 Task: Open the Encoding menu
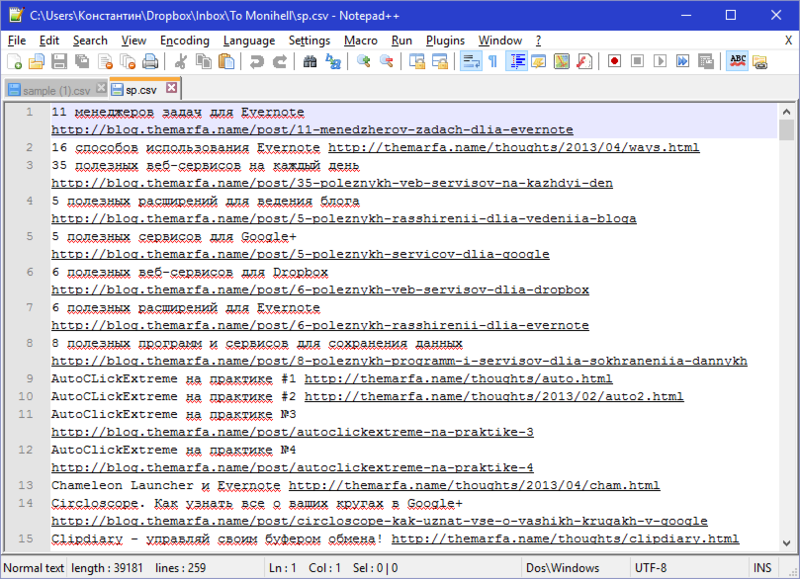pyautogui.click(x=185, y=40)
